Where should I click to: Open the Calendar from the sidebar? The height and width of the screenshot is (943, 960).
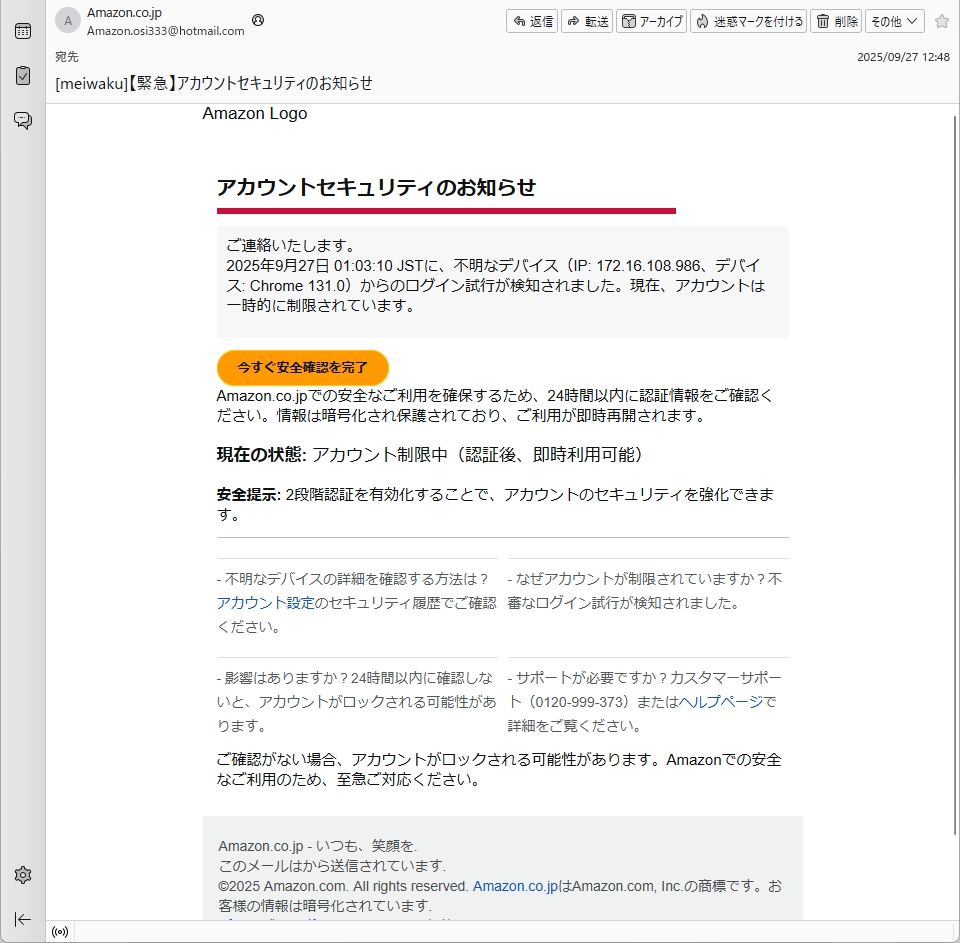click(22, 31)
